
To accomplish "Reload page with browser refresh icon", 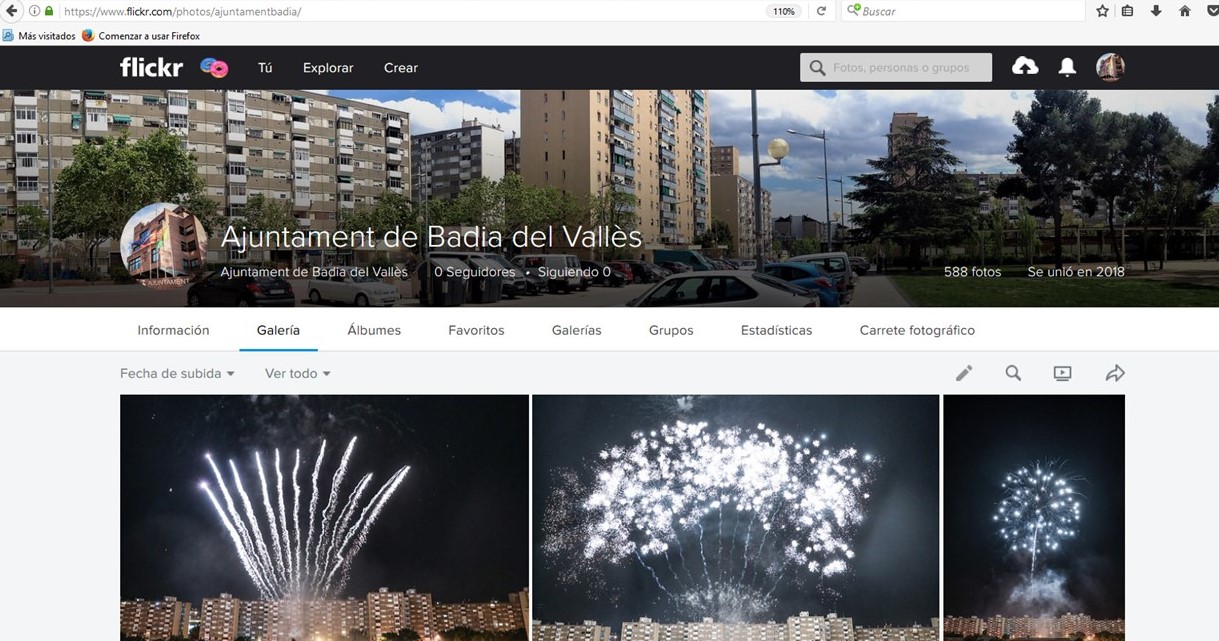I will pyautogui.click(x=821, y=11).
